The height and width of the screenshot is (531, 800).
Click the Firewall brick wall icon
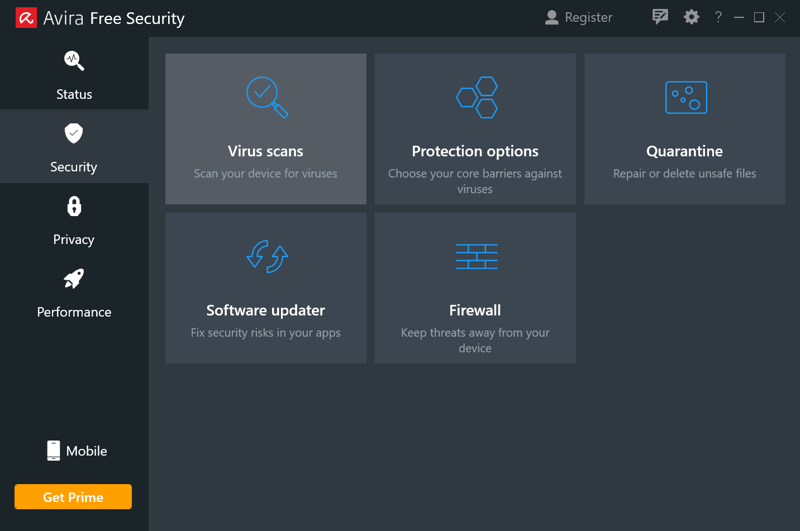coord(477,256)
